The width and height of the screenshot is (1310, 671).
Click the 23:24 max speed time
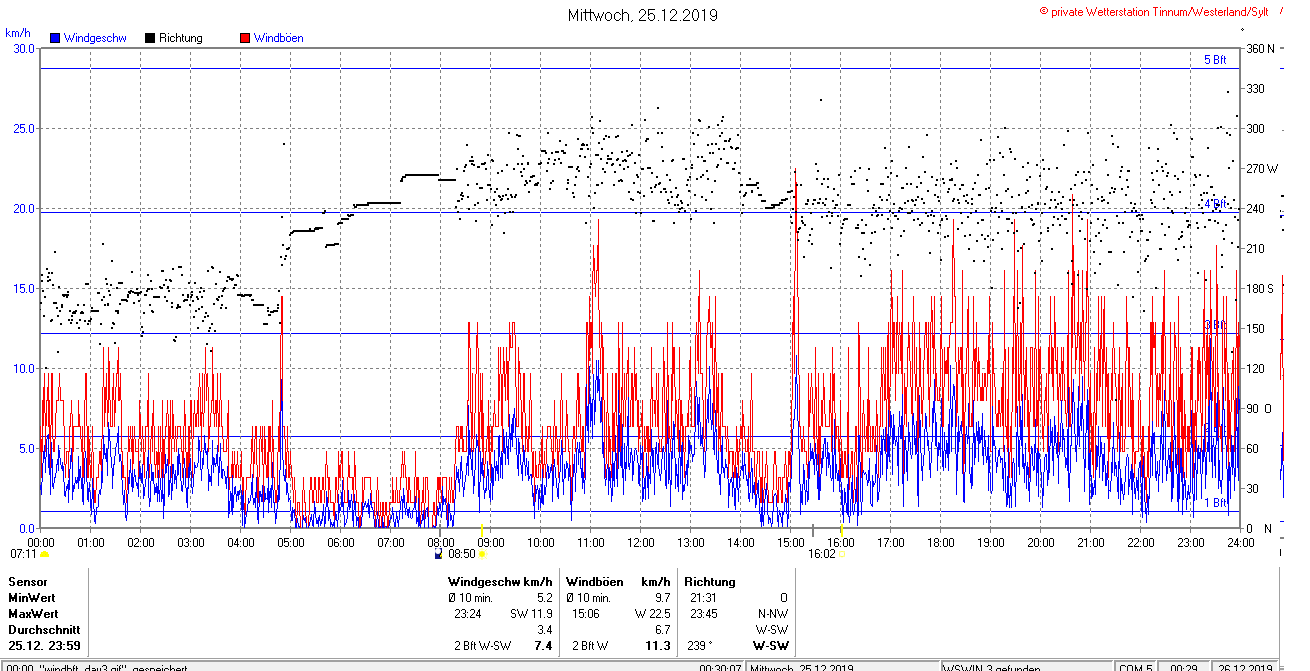point(468,614)
